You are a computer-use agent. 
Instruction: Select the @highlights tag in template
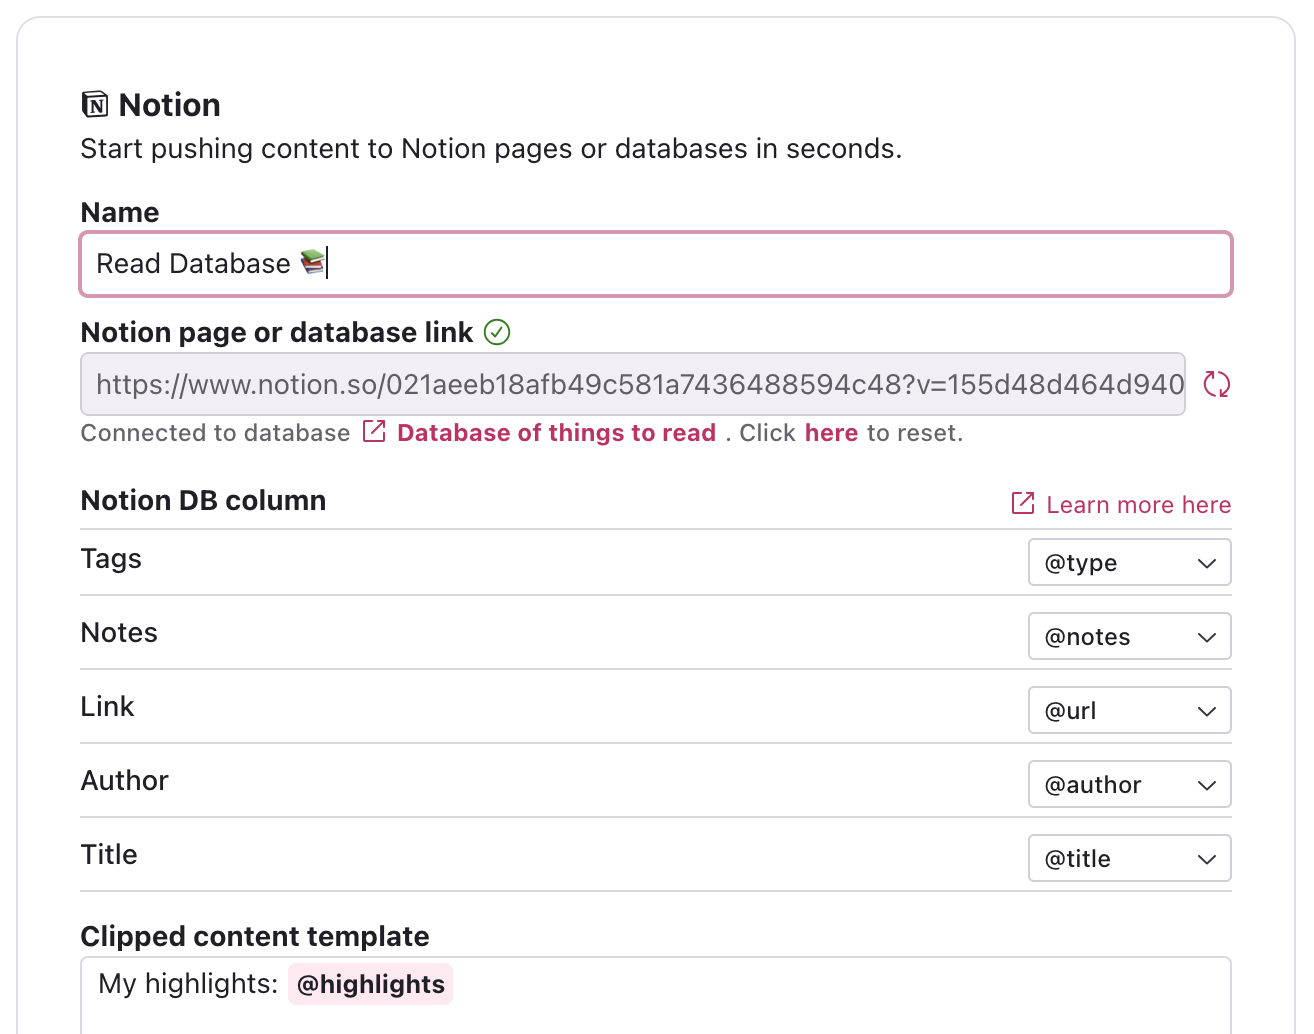371,984
